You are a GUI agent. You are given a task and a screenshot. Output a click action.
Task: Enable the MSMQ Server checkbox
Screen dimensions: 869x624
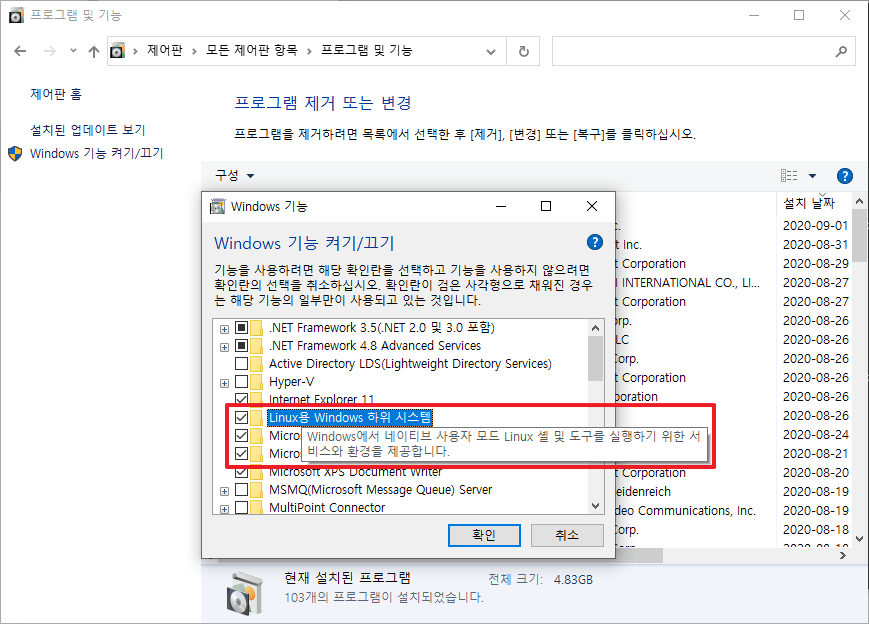tap(242, 490)
